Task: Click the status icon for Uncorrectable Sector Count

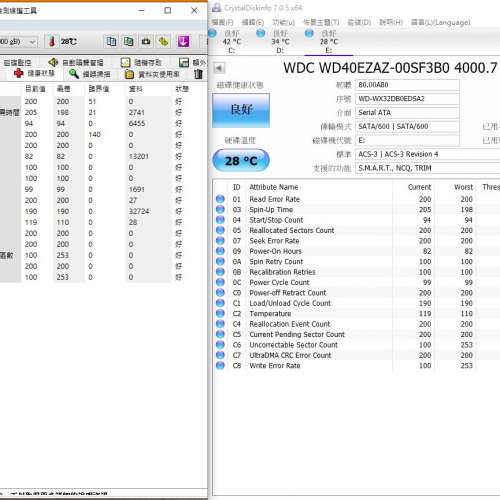Action: pos(220,344)
